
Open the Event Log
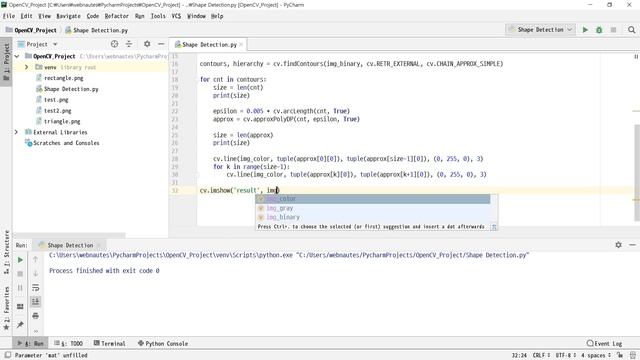click(604, 343)
